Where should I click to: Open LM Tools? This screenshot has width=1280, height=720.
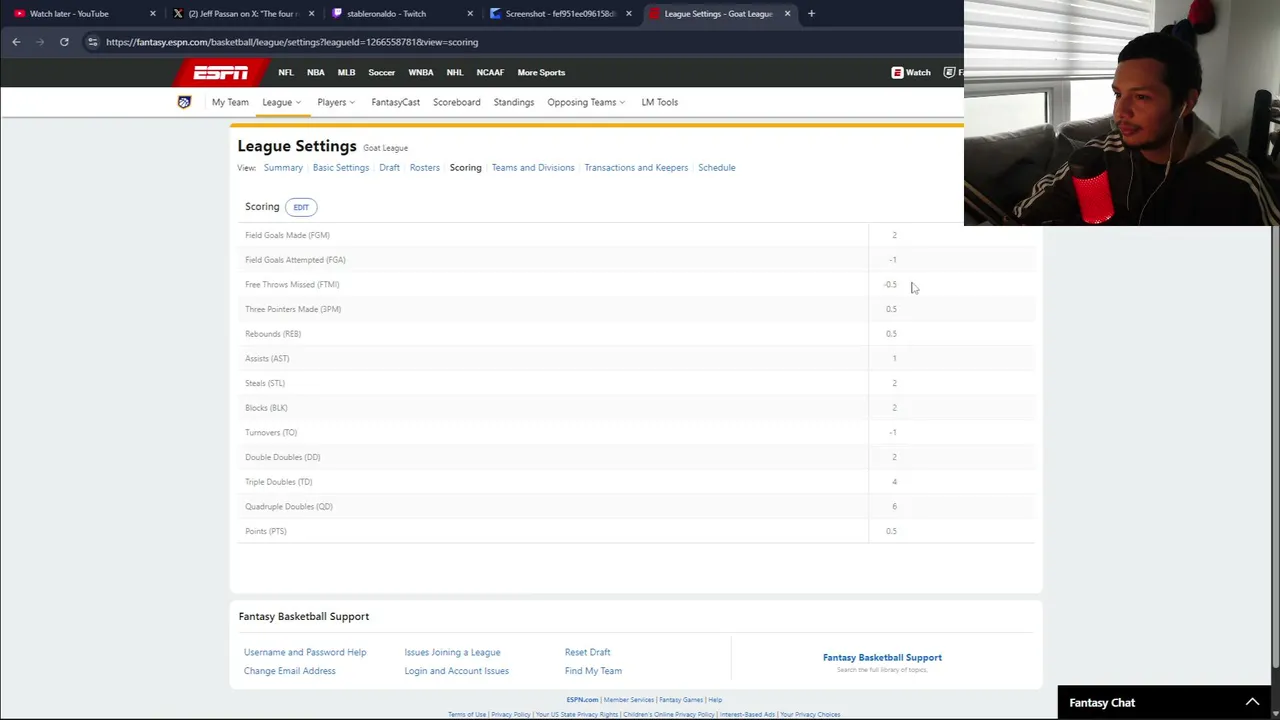pyautogui.click(x=660, y=102)
